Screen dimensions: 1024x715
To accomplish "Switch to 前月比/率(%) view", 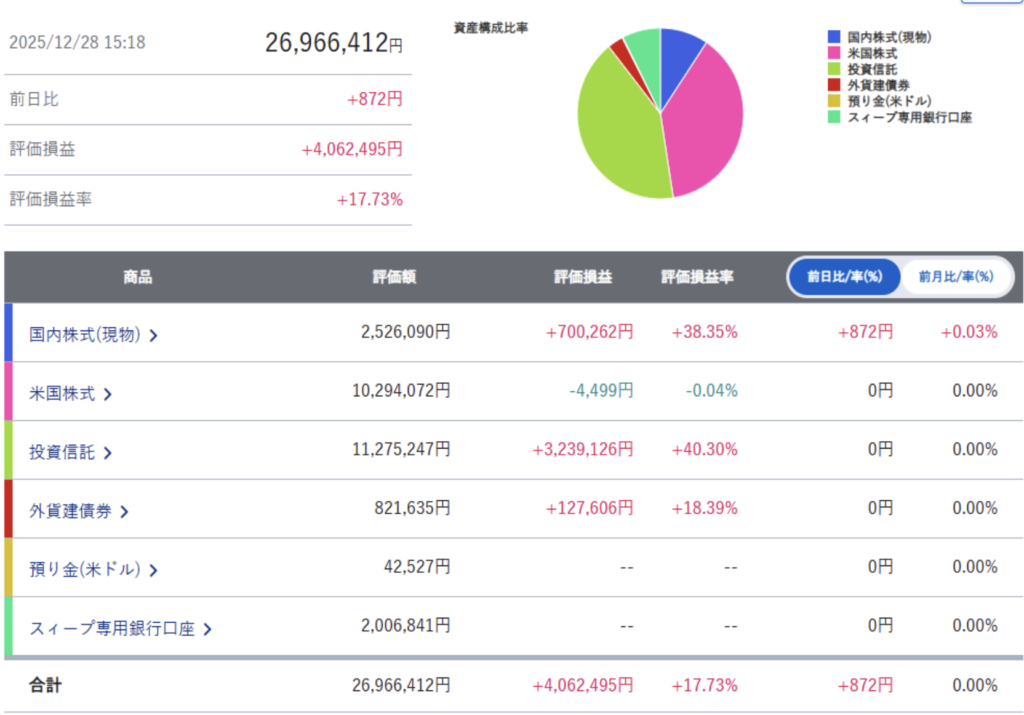I will point(955,277).
